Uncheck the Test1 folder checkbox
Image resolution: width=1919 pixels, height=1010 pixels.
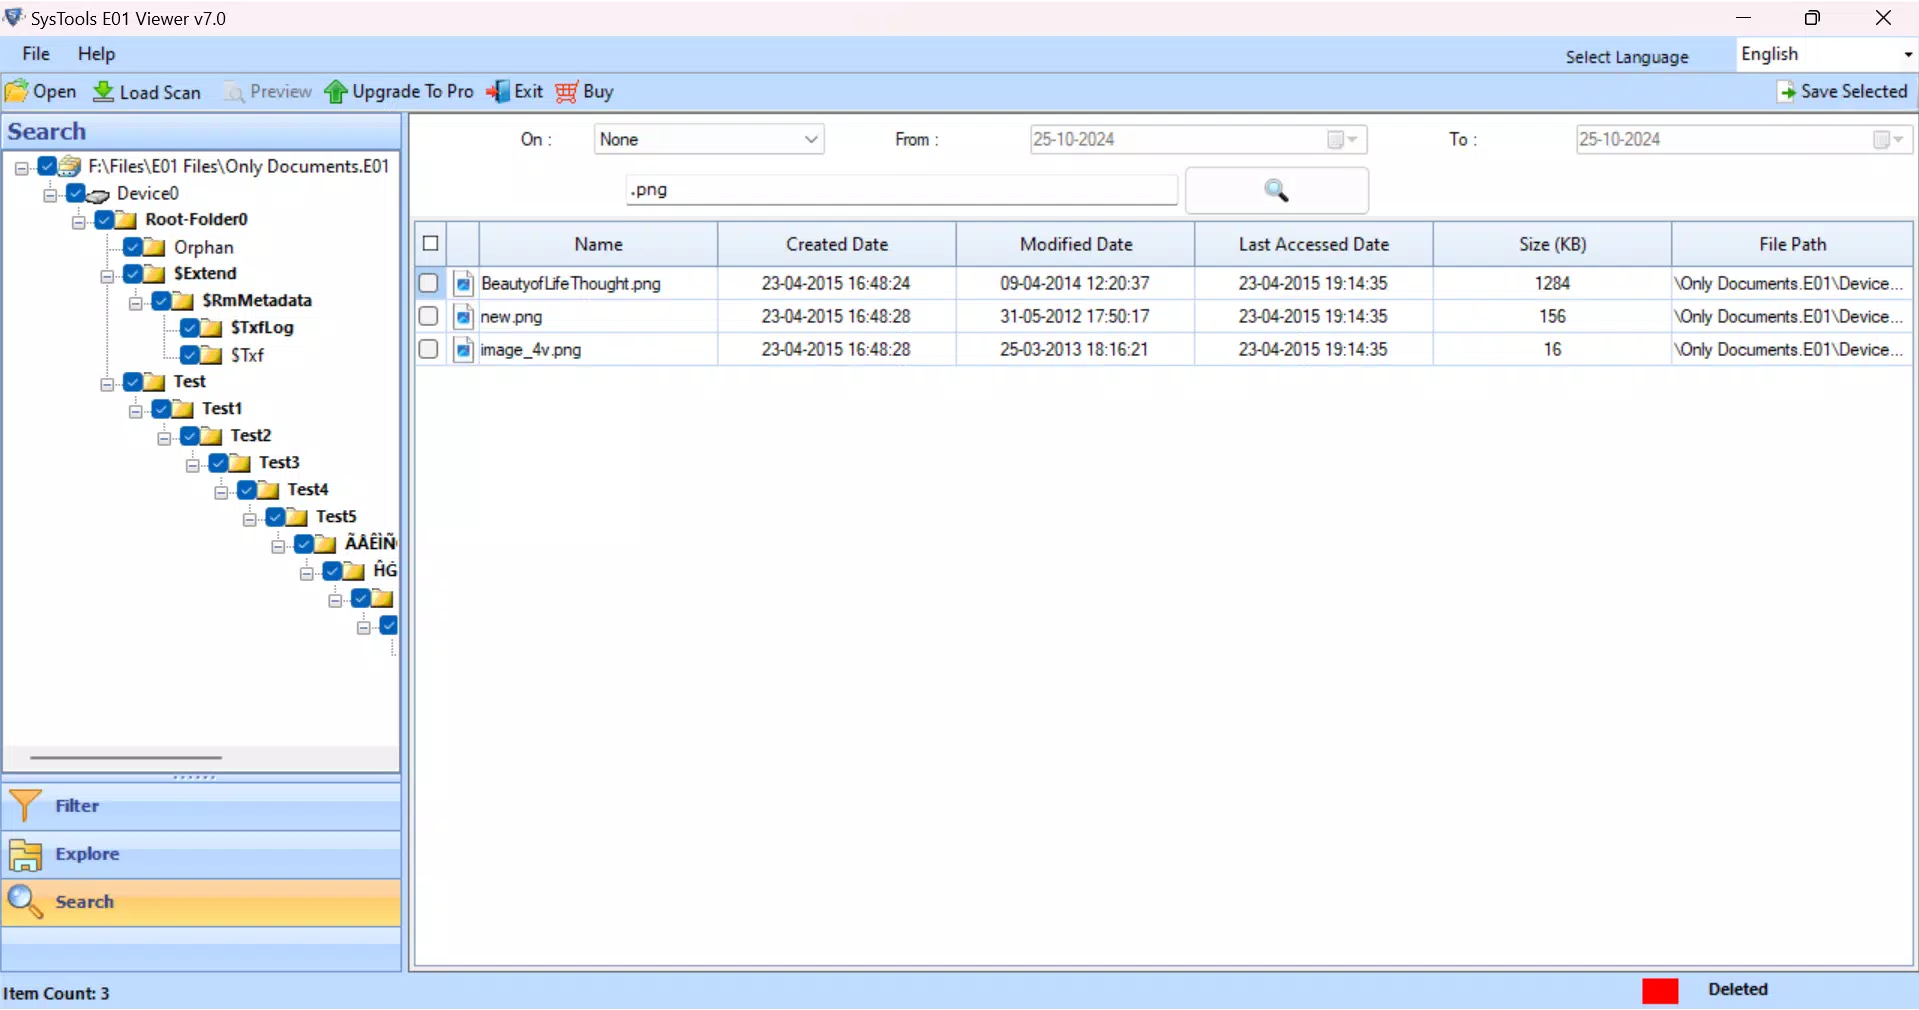click(x=161, y=408)
